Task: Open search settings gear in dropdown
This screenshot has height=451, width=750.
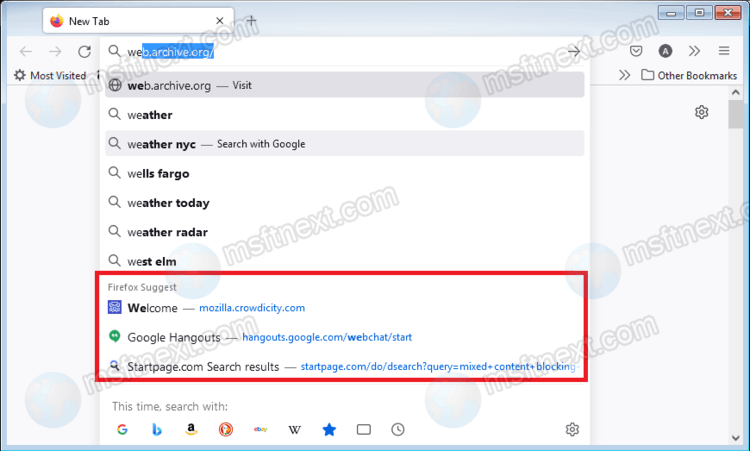Action: click(x=572, y=429)
